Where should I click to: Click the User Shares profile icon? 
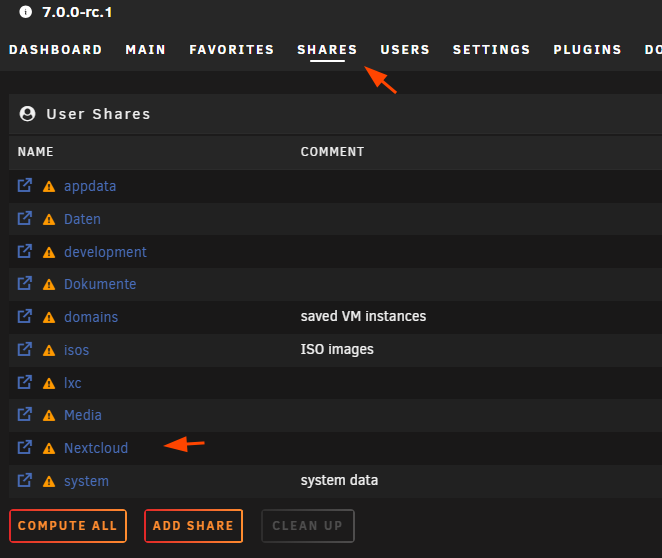click(x=27, y=114)
